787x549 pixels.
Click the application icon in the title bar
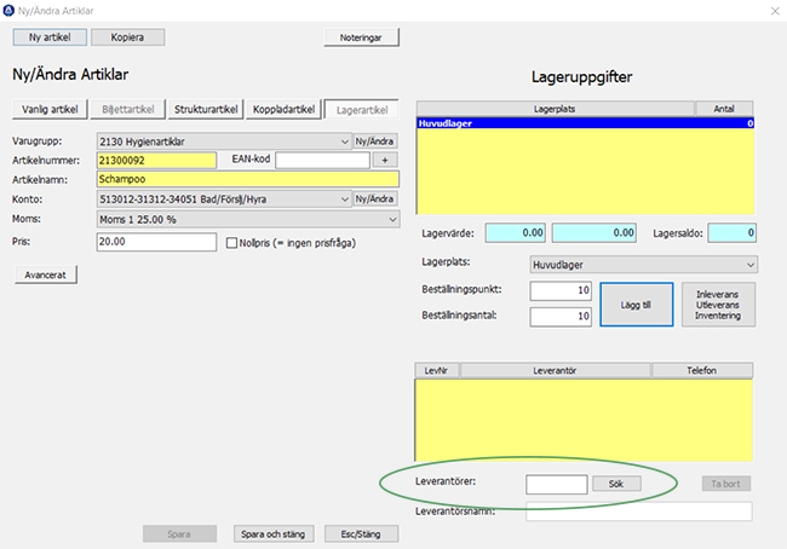(x=9, y=11)
